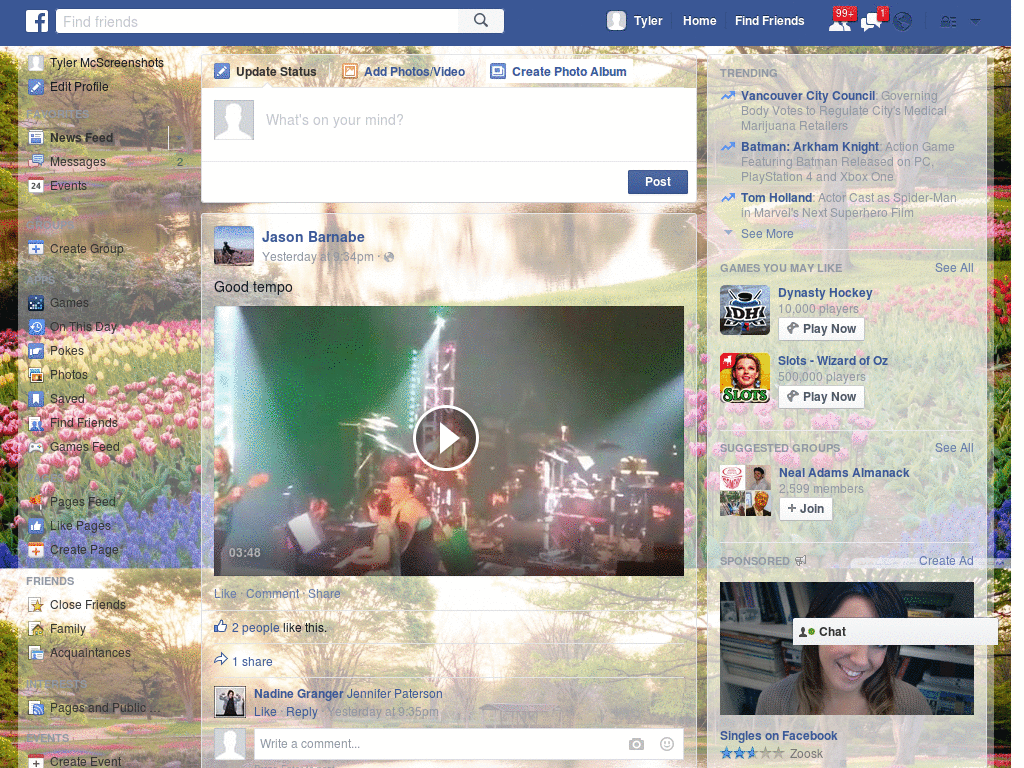1024x768 pixels.
Task: Open the Pokes sidebar icon
Action: point(36,351)
